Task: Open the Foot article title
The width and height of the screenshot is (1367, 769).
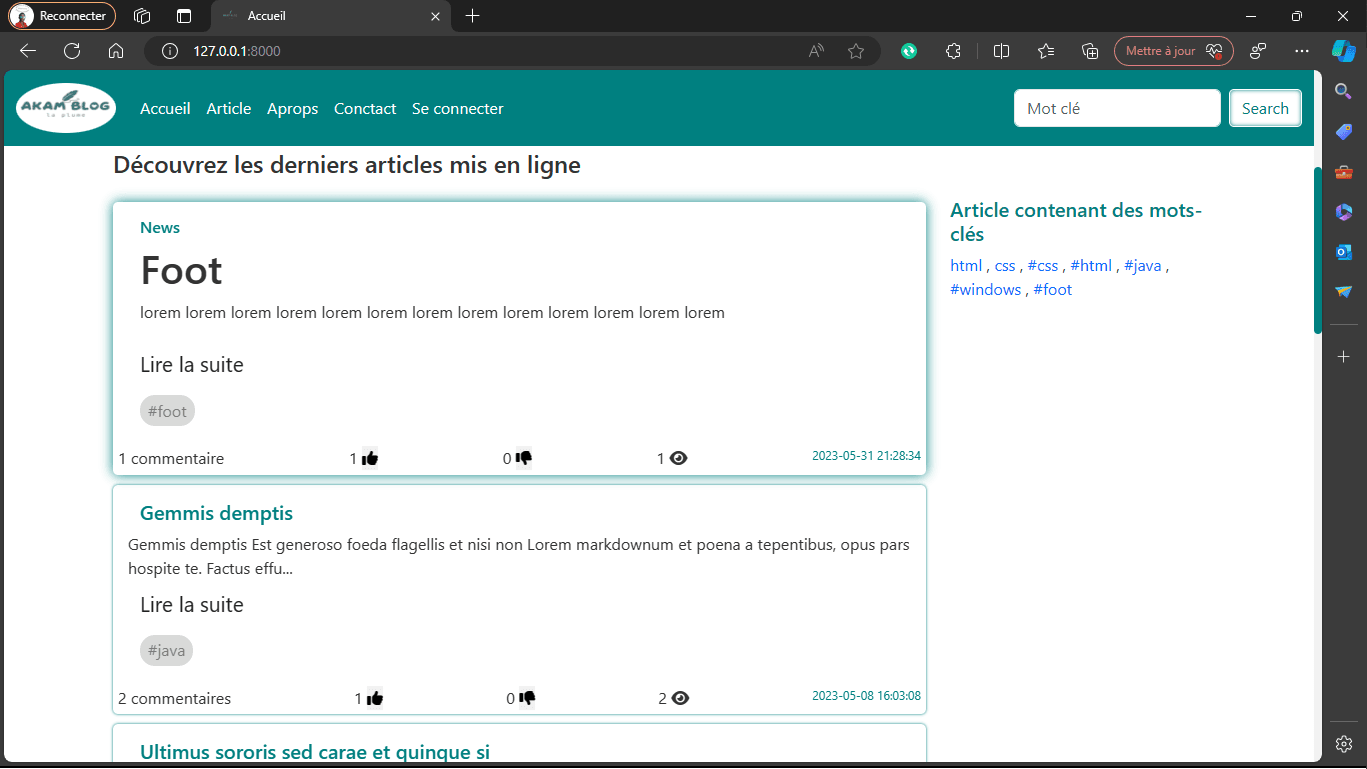Action: tap(181, 270)
